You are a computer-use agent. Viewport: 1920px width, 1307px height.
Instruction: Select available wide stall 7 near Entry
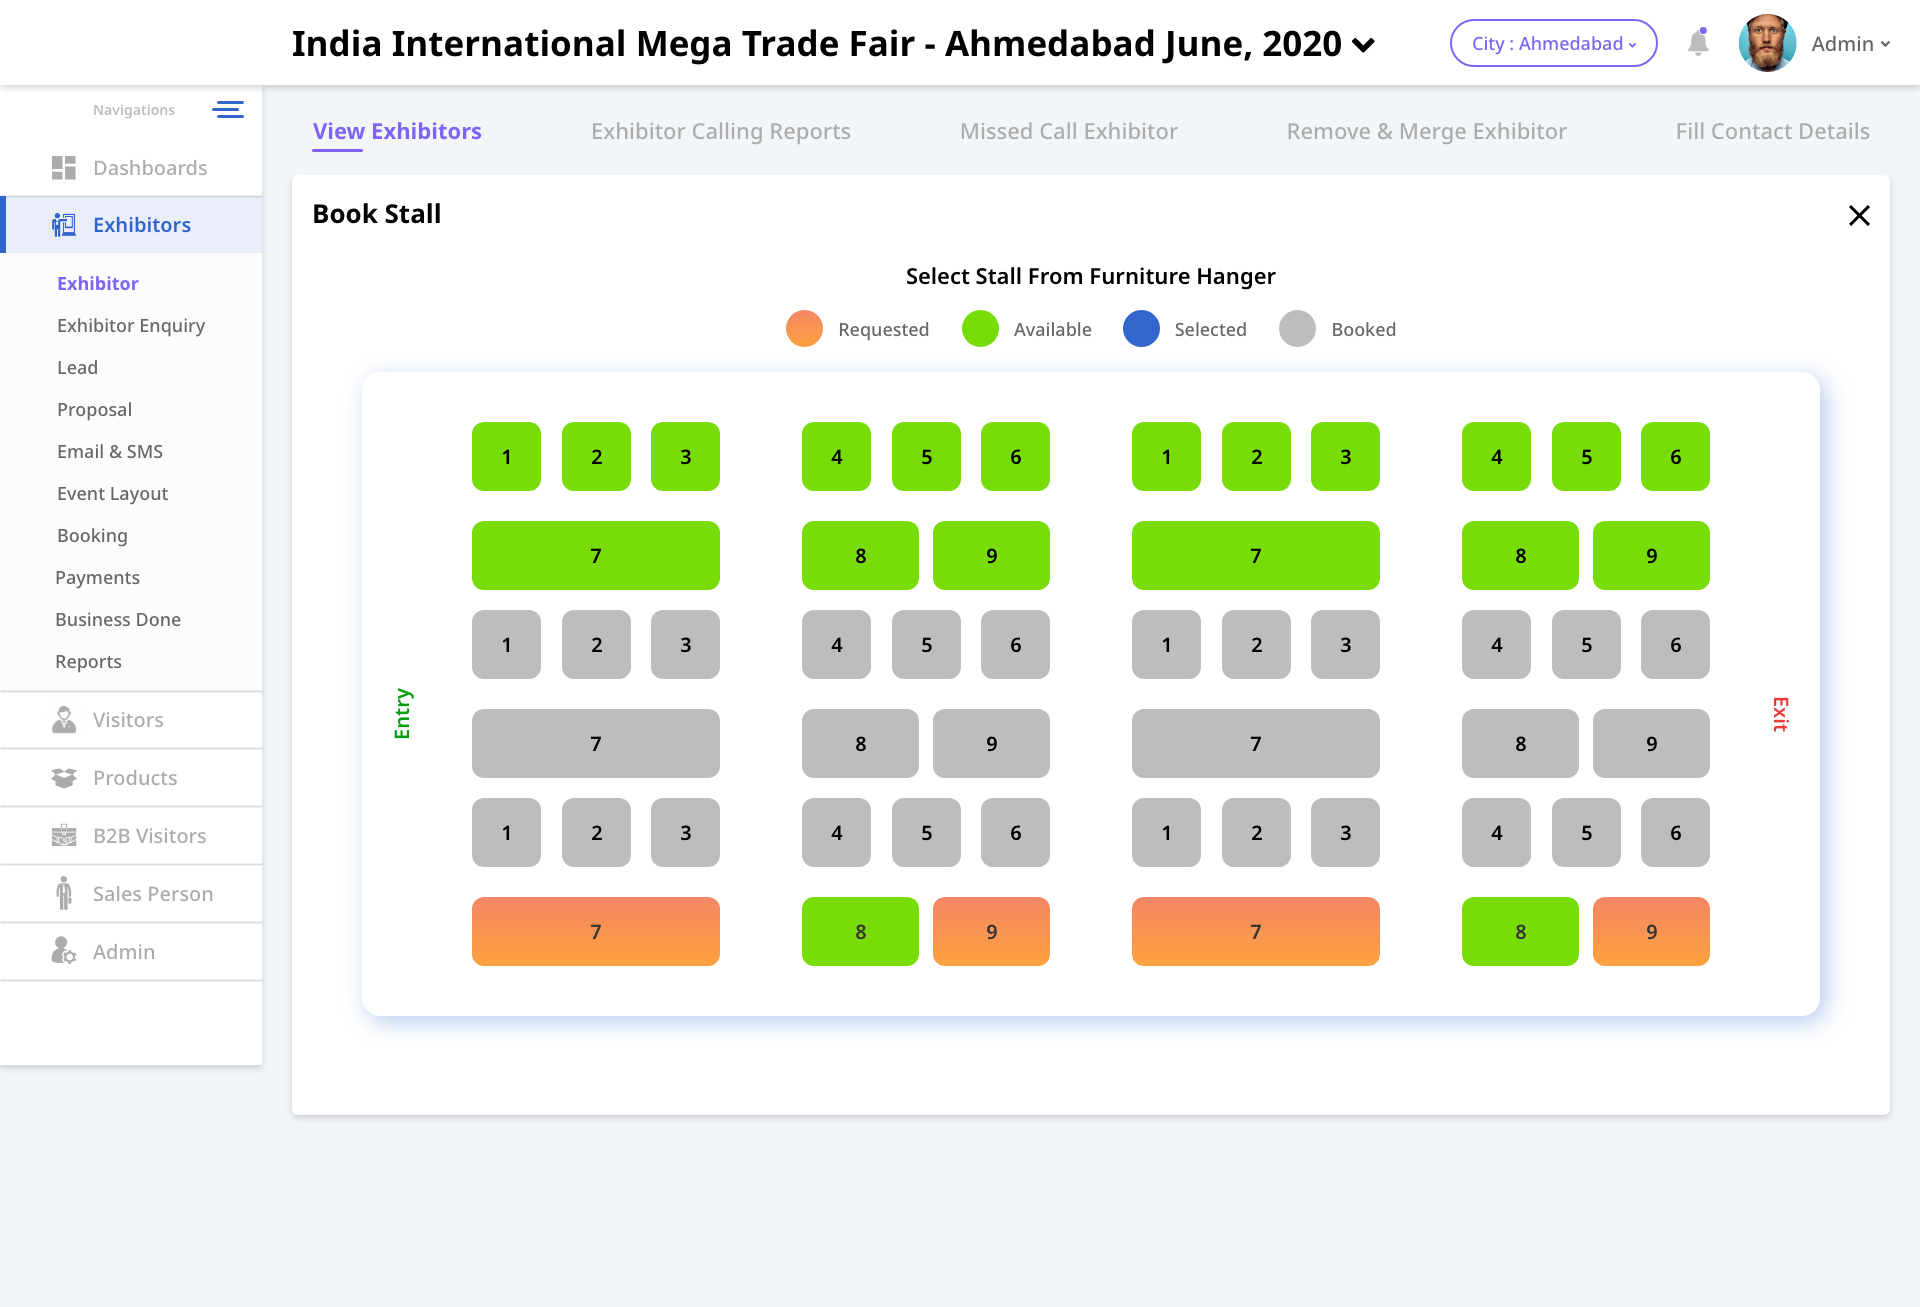(595, 555)
